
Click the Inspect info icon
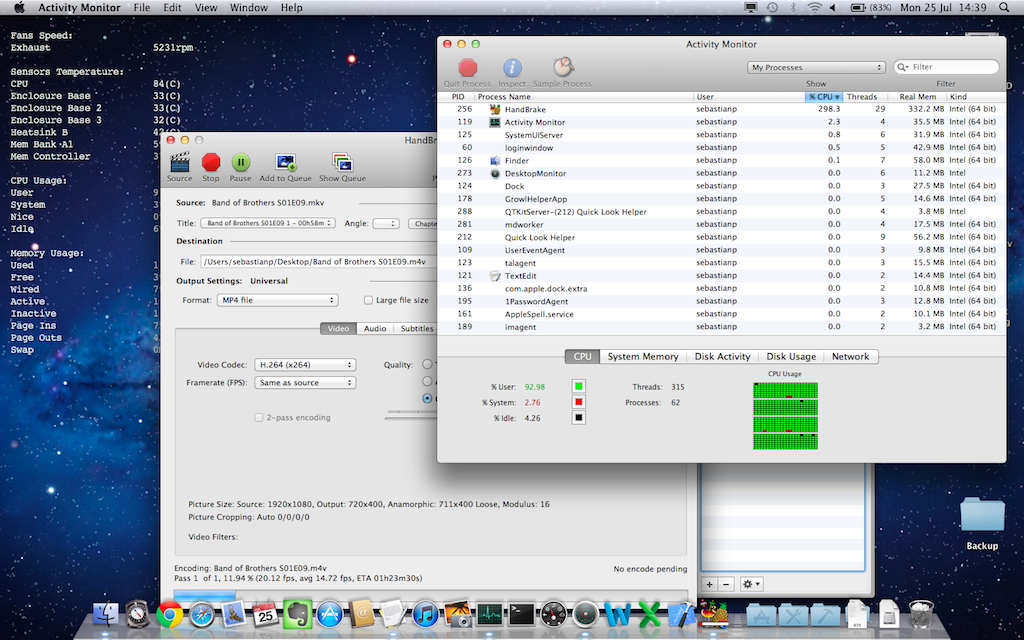tap(512, 67)
